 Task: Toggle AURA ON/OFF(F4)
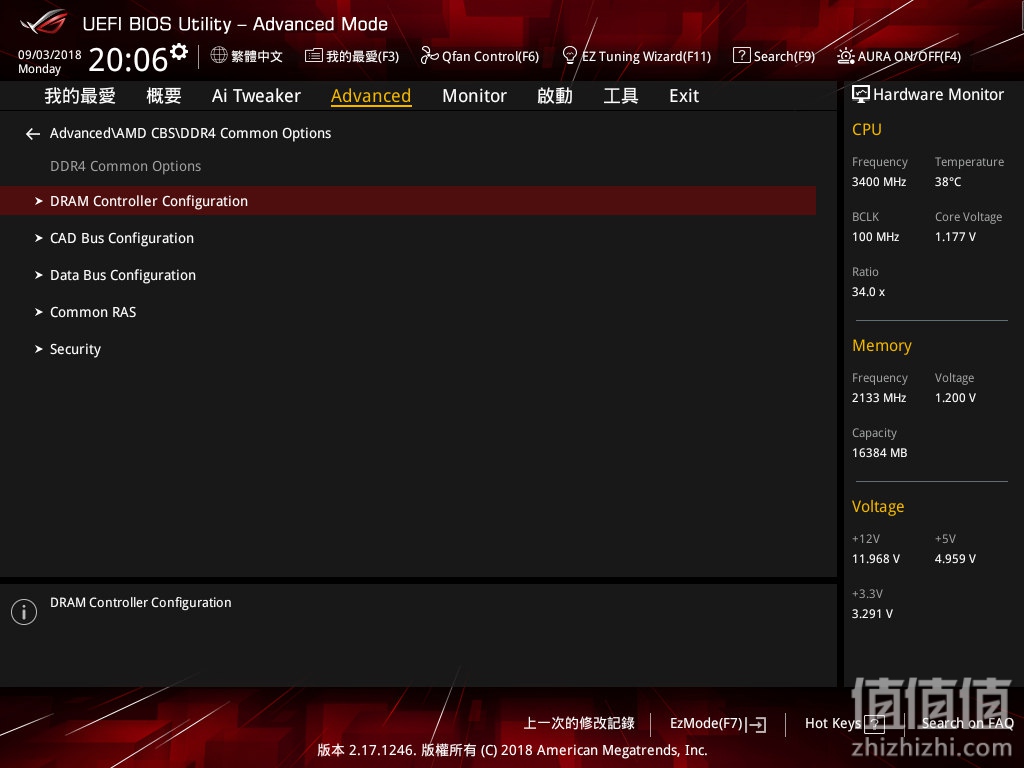[909, 56]
